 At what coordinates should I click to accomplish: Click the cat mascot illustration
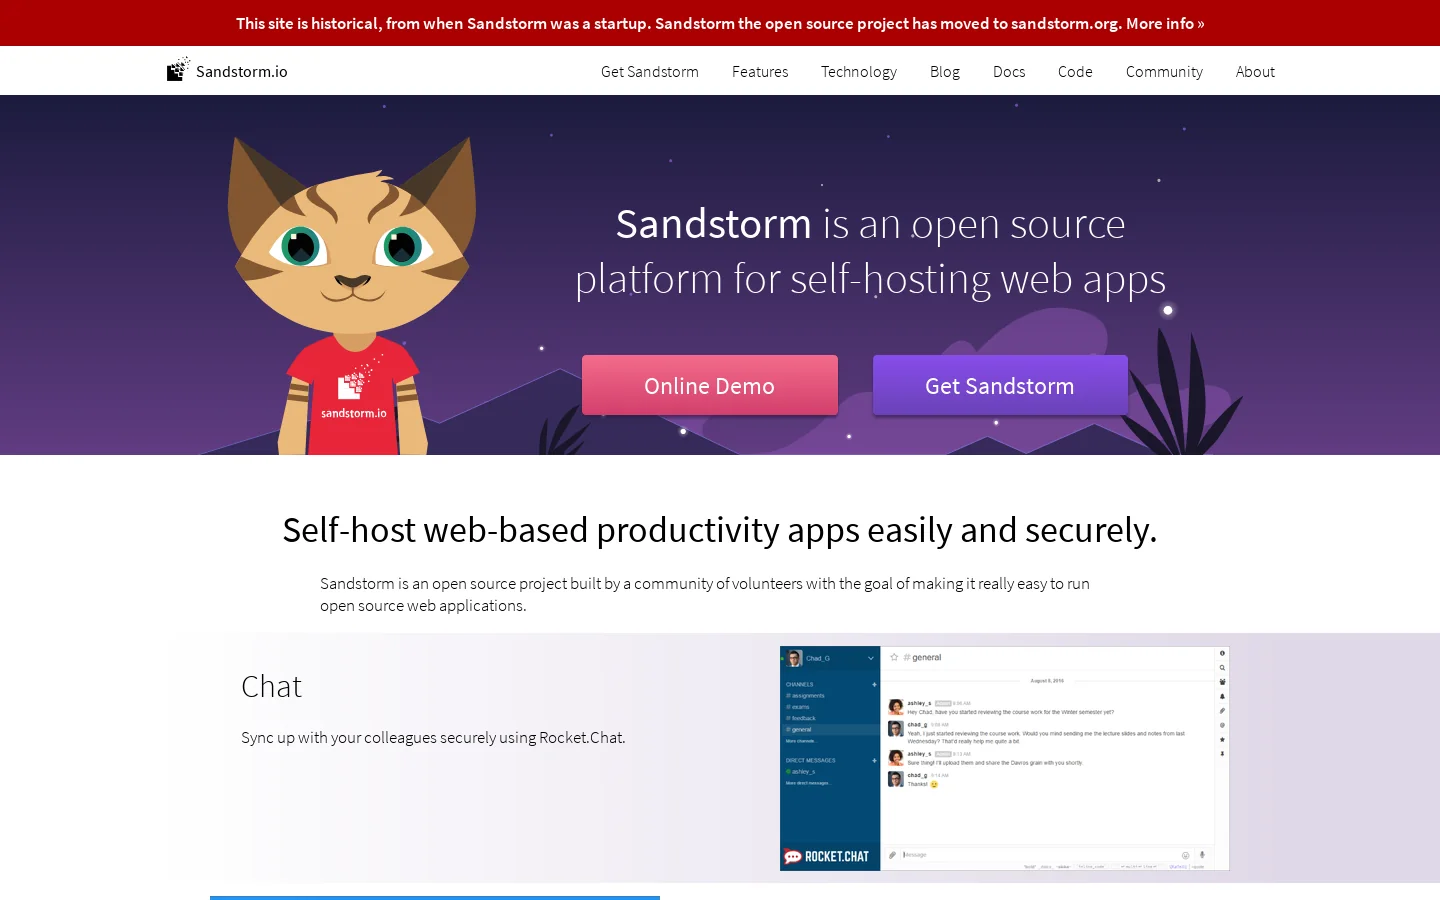coord(352,295)
